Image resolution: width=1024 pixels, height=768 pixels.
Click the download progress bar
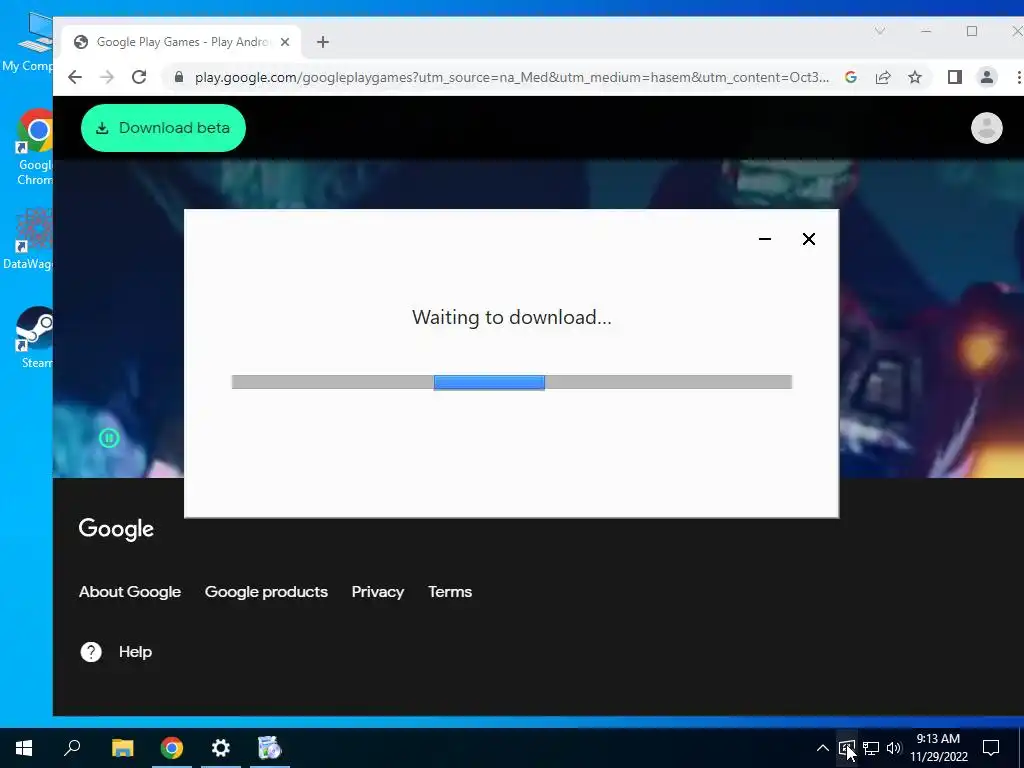pyautogui.click(x=512, y=382)
